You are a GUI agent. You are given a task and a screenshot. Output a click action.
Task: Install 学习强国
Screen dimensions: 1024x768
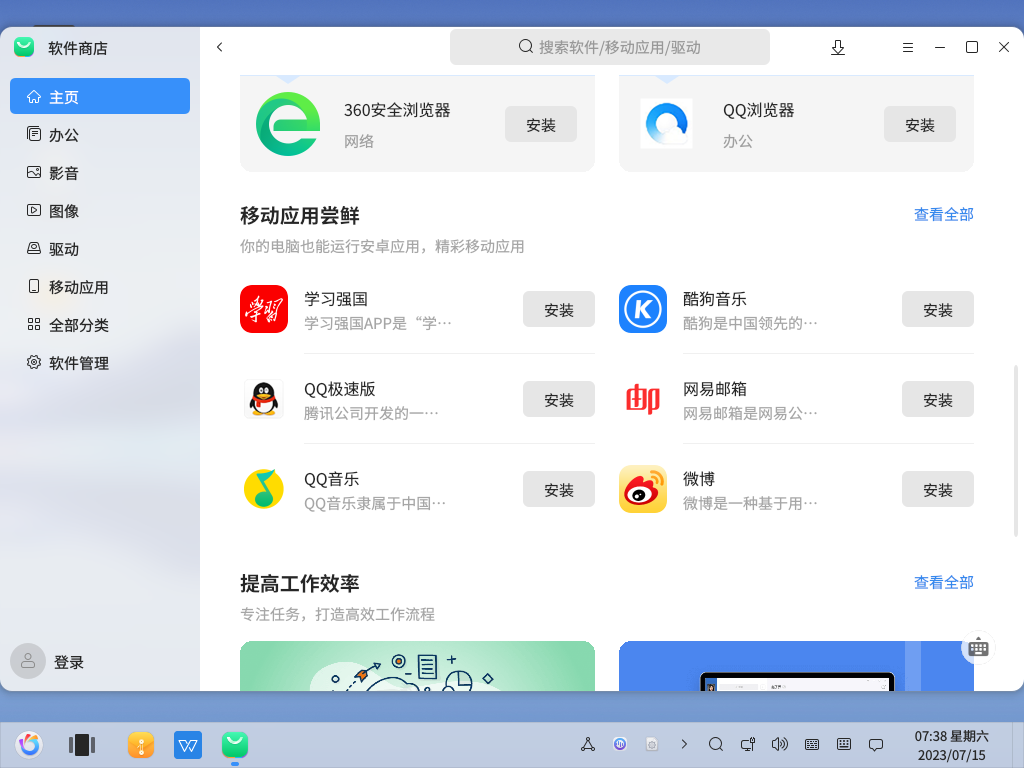point(559,309)
